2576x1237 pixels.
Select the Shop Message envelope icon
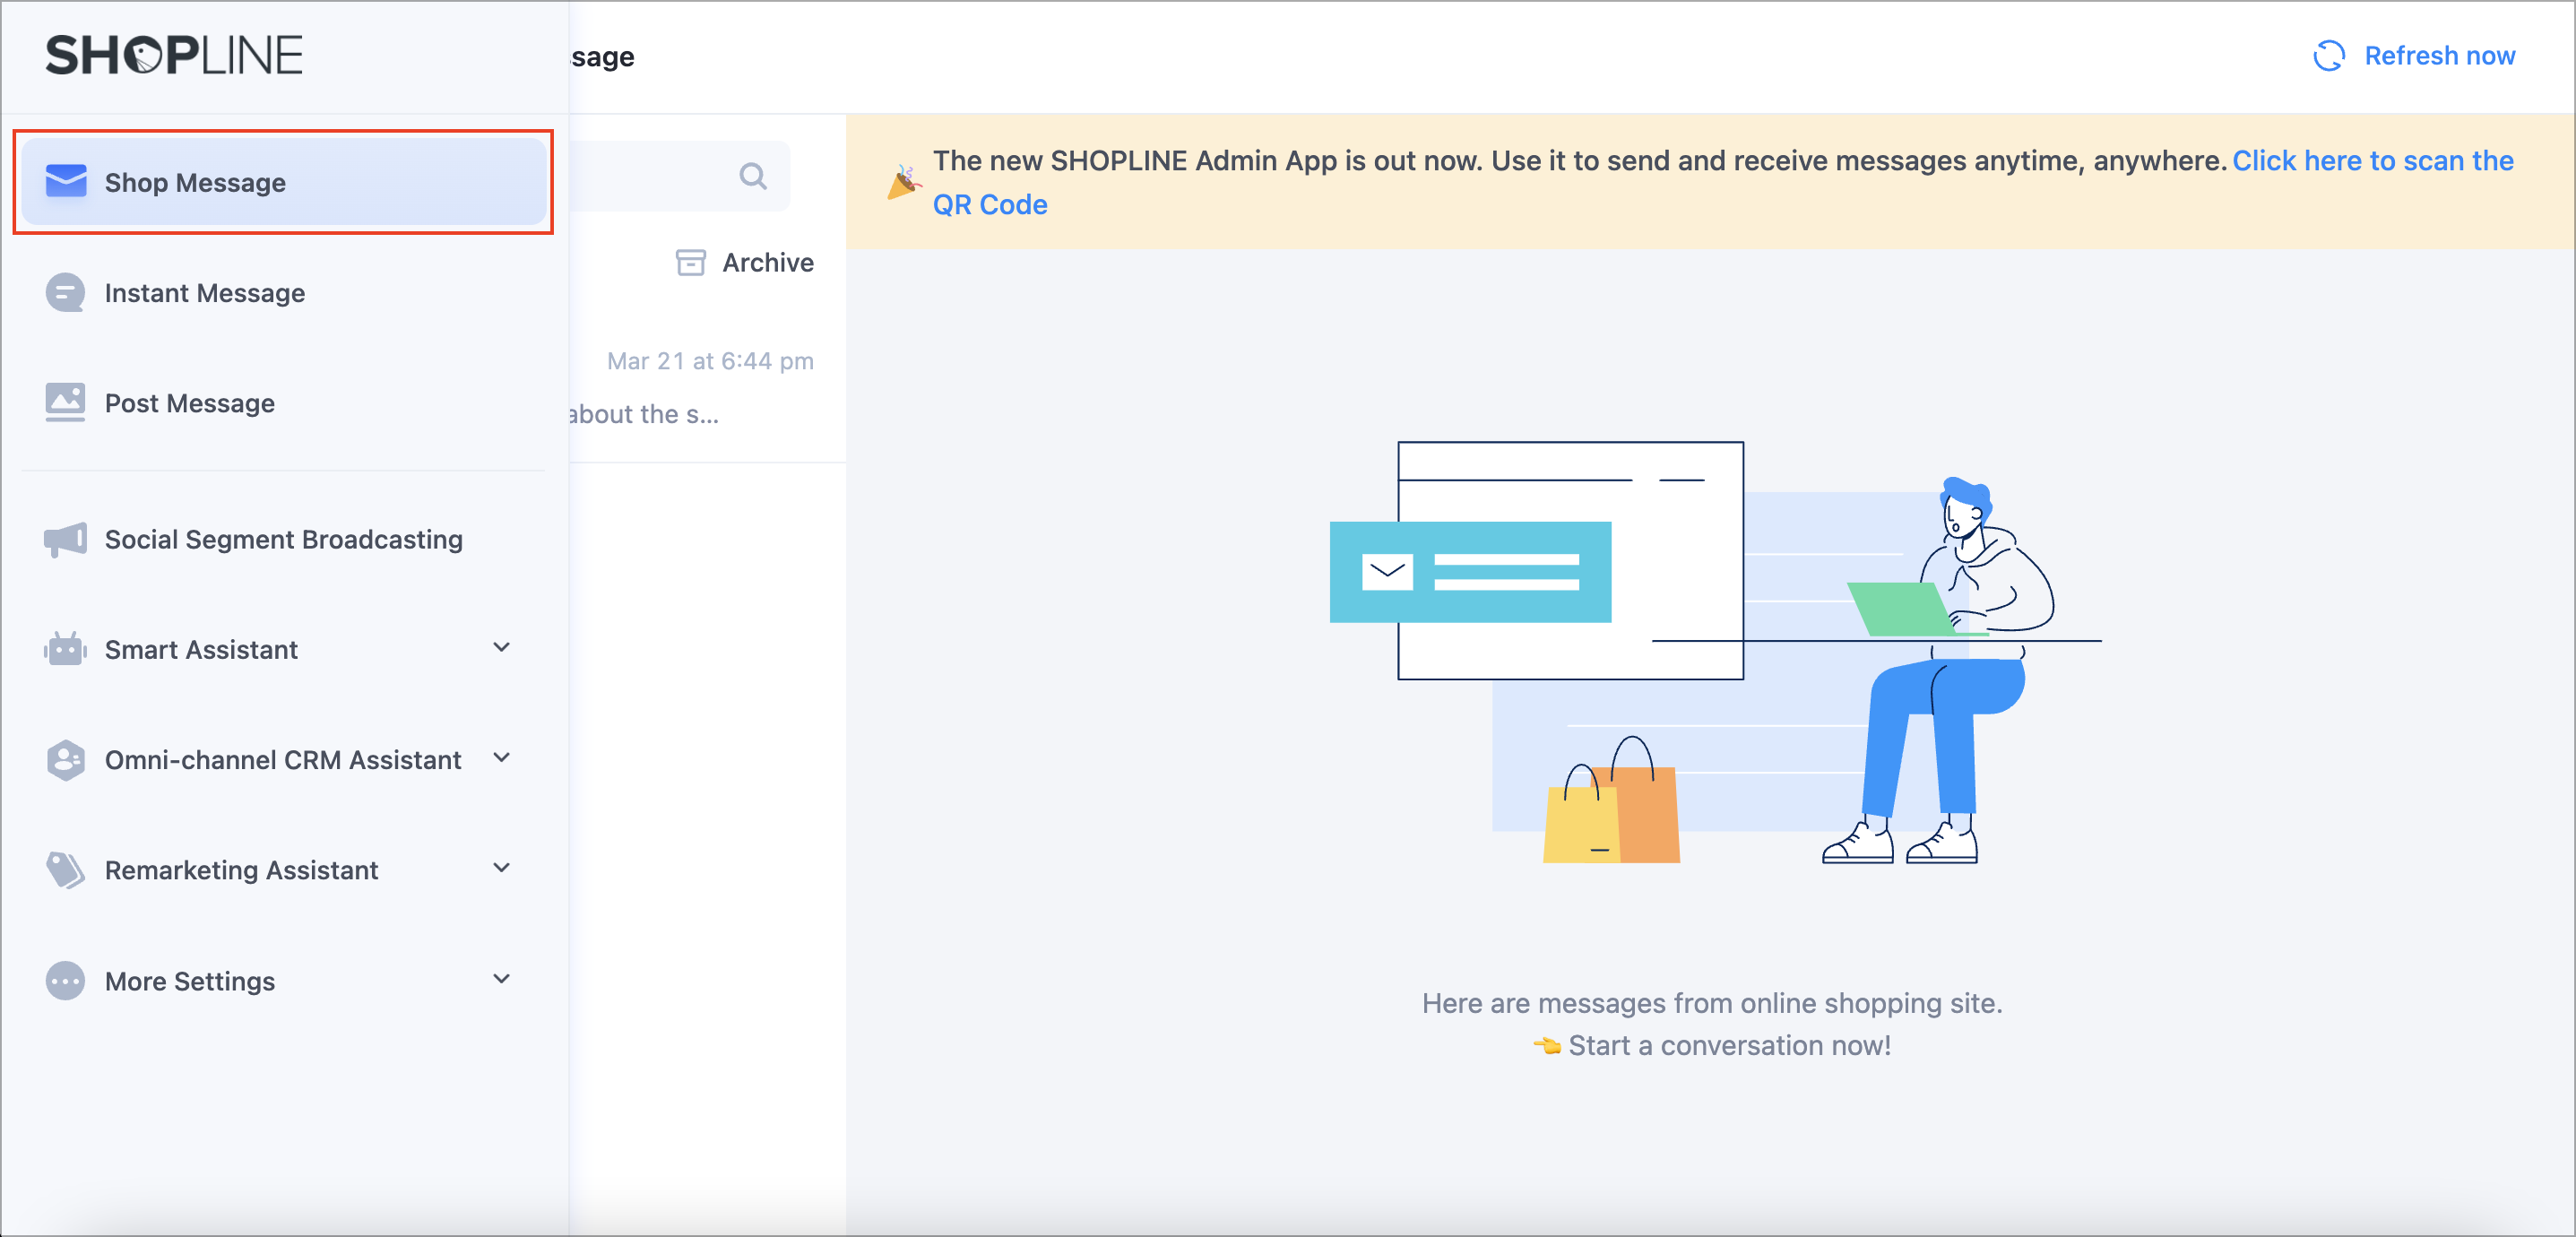65,181
